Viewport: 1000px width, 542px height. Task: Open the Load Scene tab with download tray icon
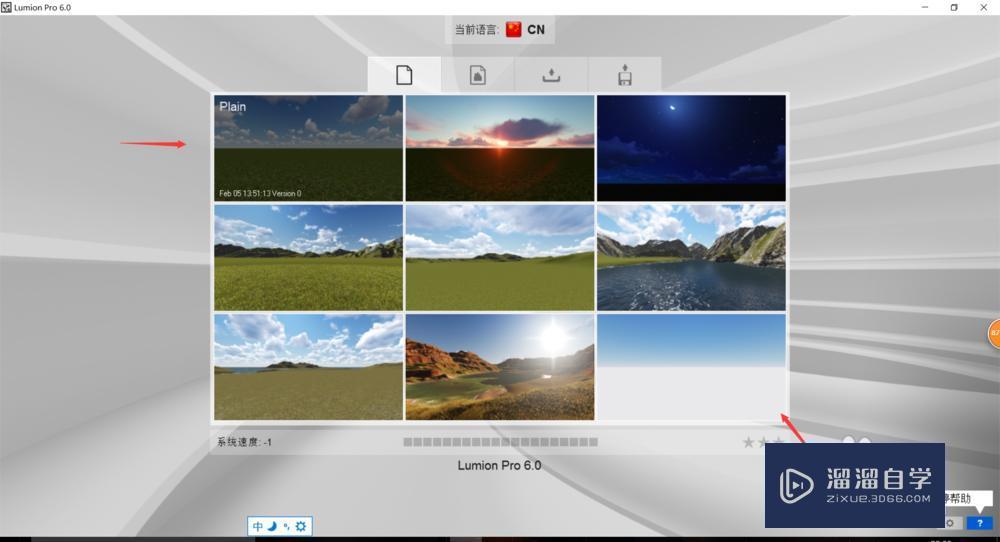(x=551, y=75)
